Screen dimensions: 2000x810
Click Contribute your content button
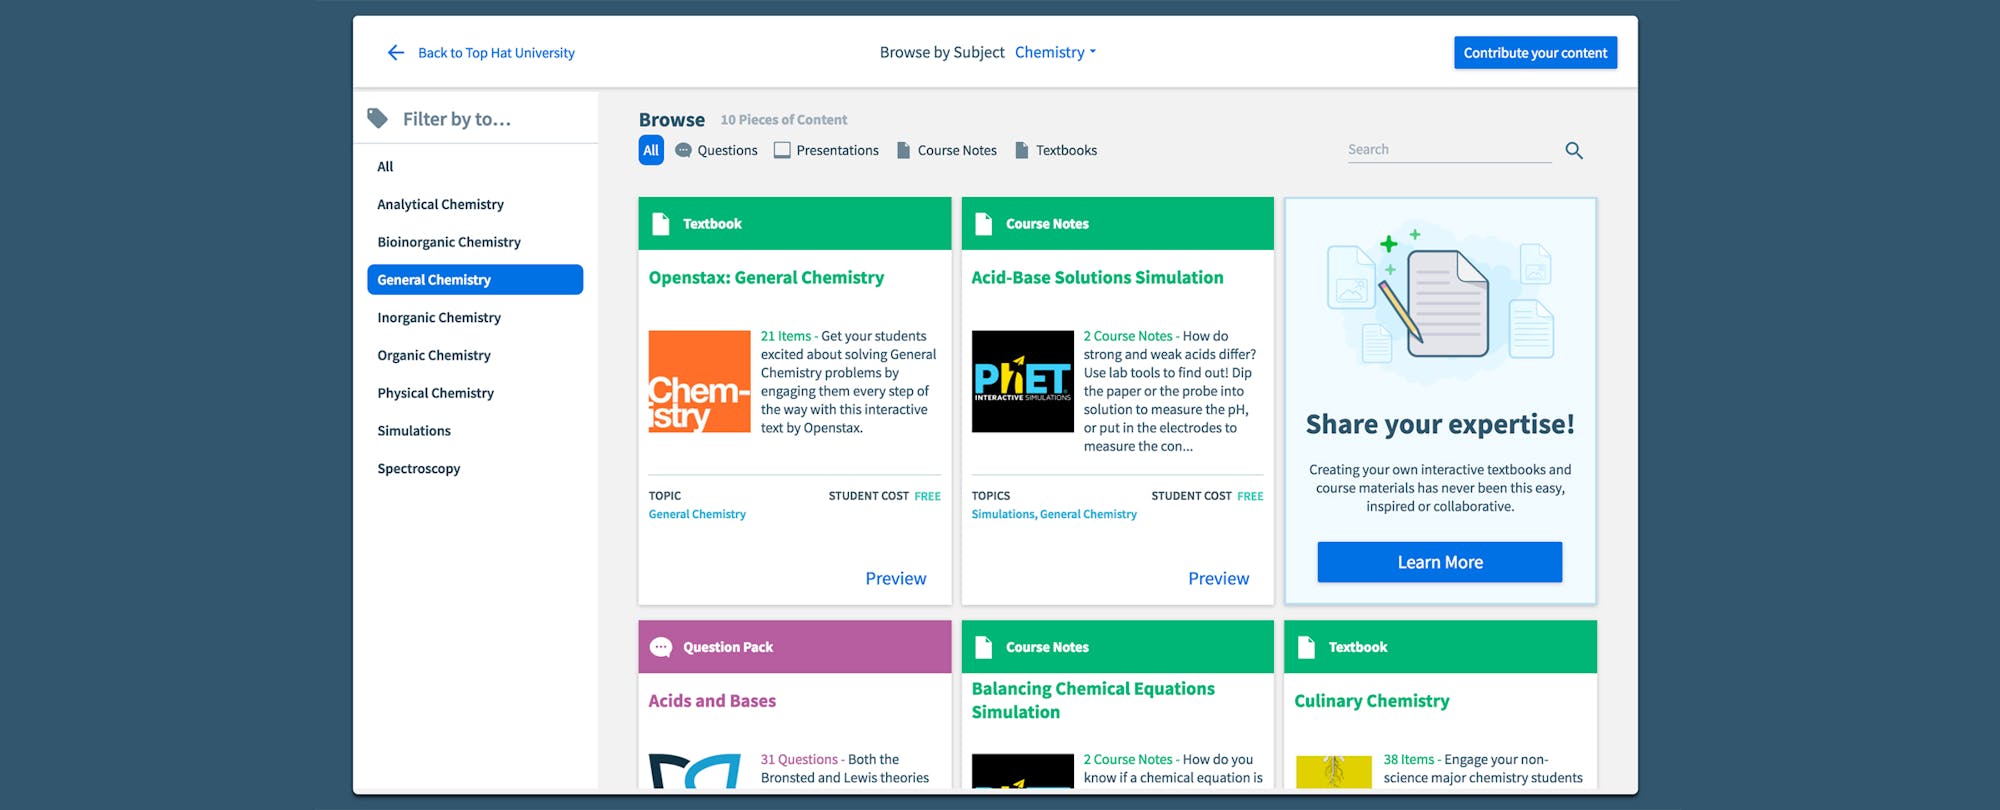click(x=1535, y=53)
